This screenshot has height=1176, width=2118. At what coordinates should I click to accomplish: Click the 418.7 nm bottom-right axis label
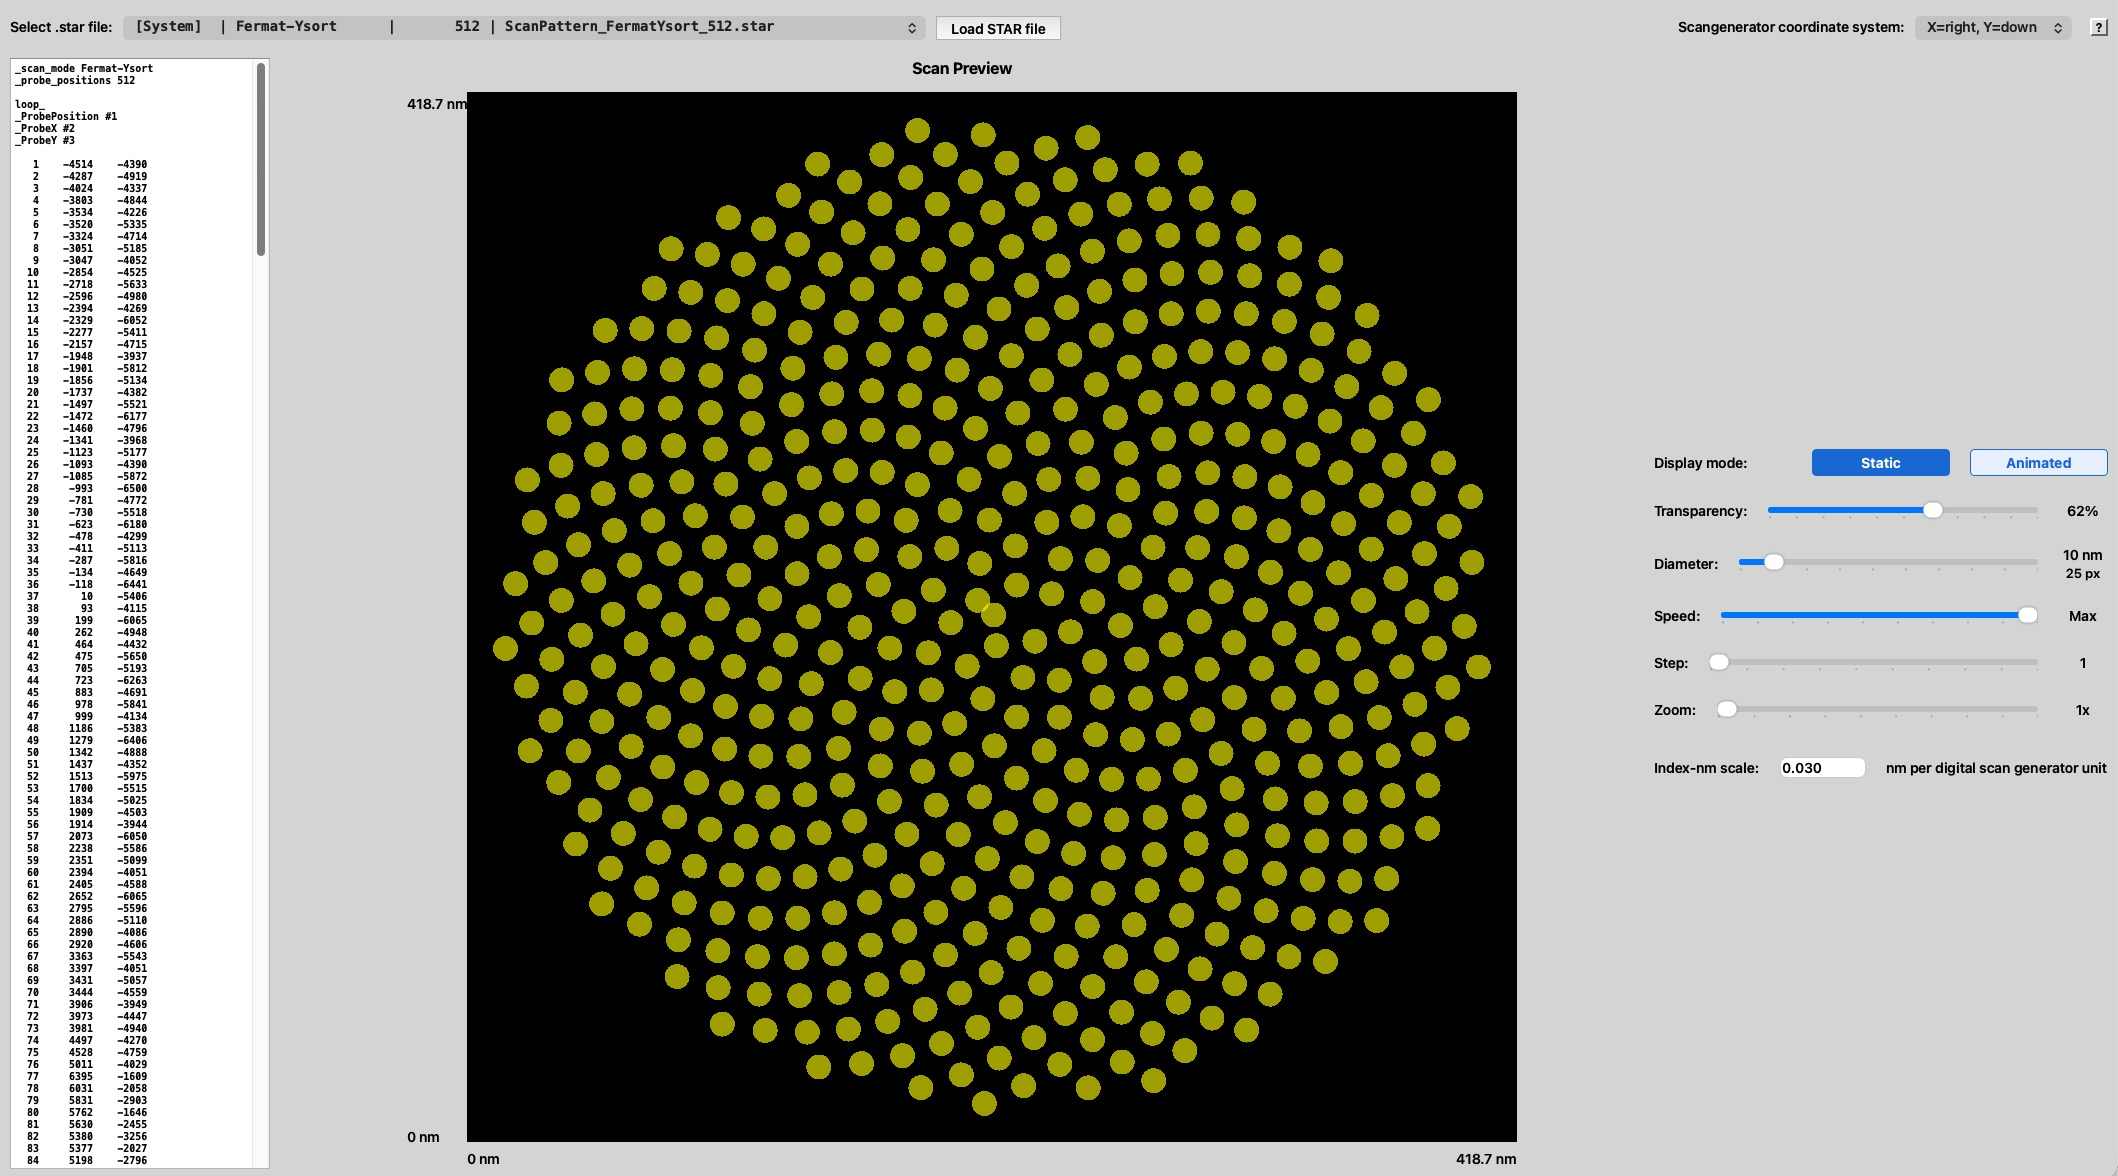(x=1485, y=1159)
